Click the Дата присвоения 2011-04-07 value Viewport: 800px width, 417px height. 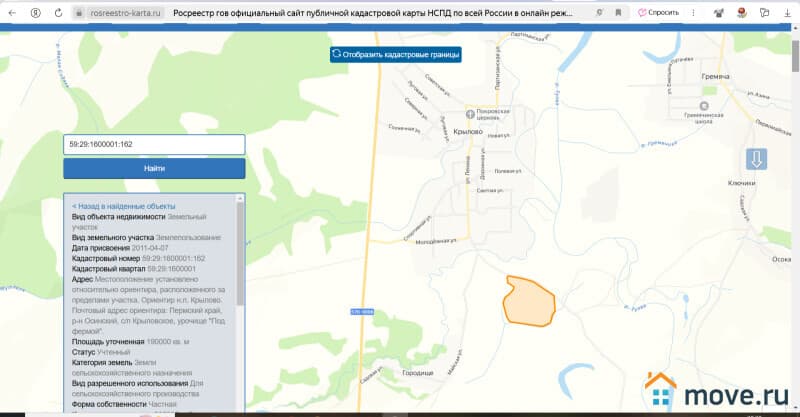point(150,248)
